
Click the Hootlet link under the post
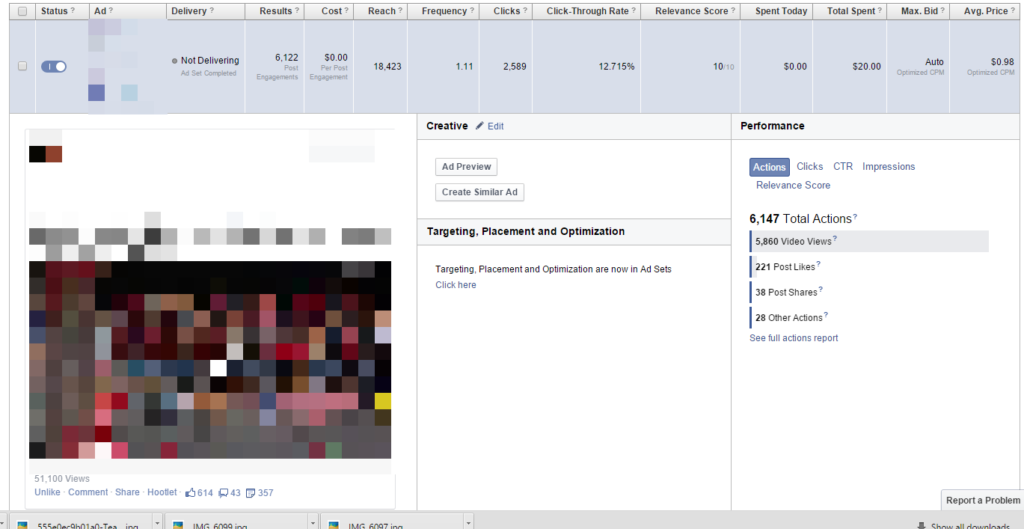pyautogui.click(x=162, y=492)
